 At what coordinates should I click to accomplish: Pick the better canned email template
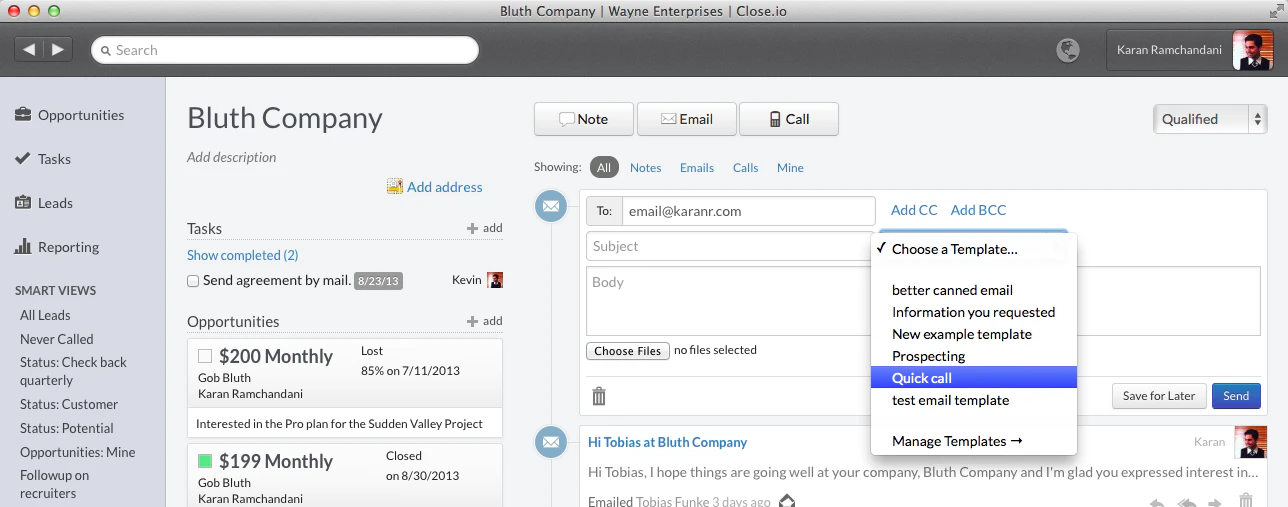[x=974, y=290]
